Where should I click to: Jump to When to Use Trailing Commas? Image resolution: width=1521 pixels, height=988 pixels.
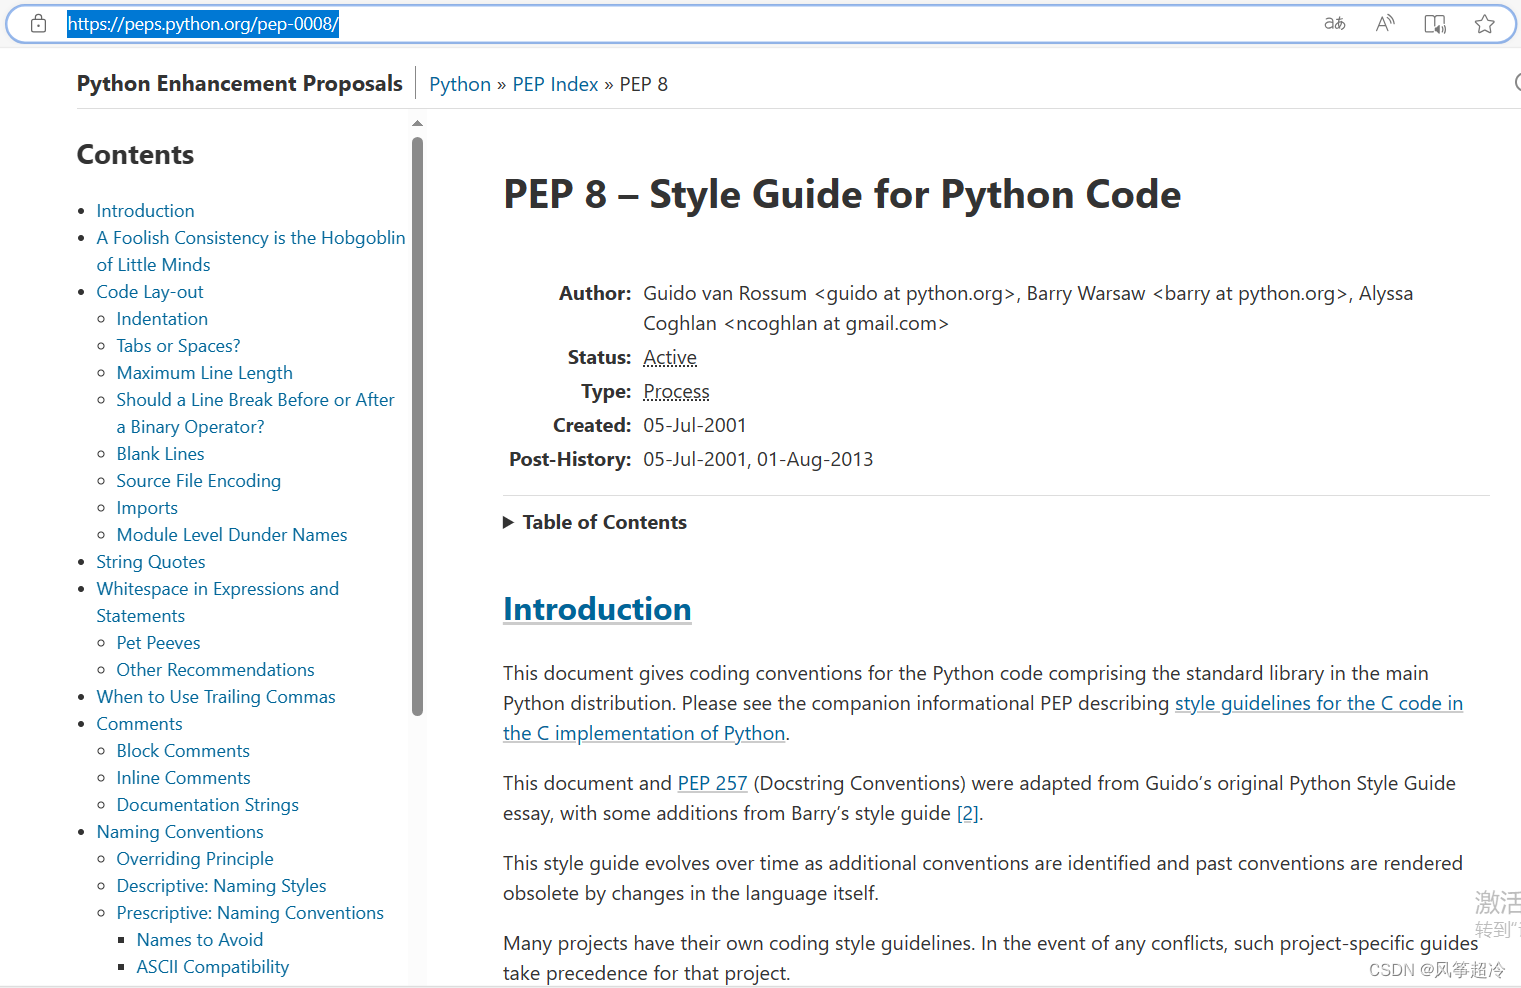point(216,697)
